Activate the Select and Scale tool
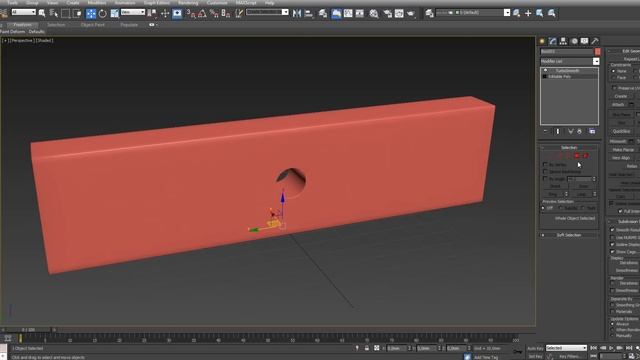 114,13
